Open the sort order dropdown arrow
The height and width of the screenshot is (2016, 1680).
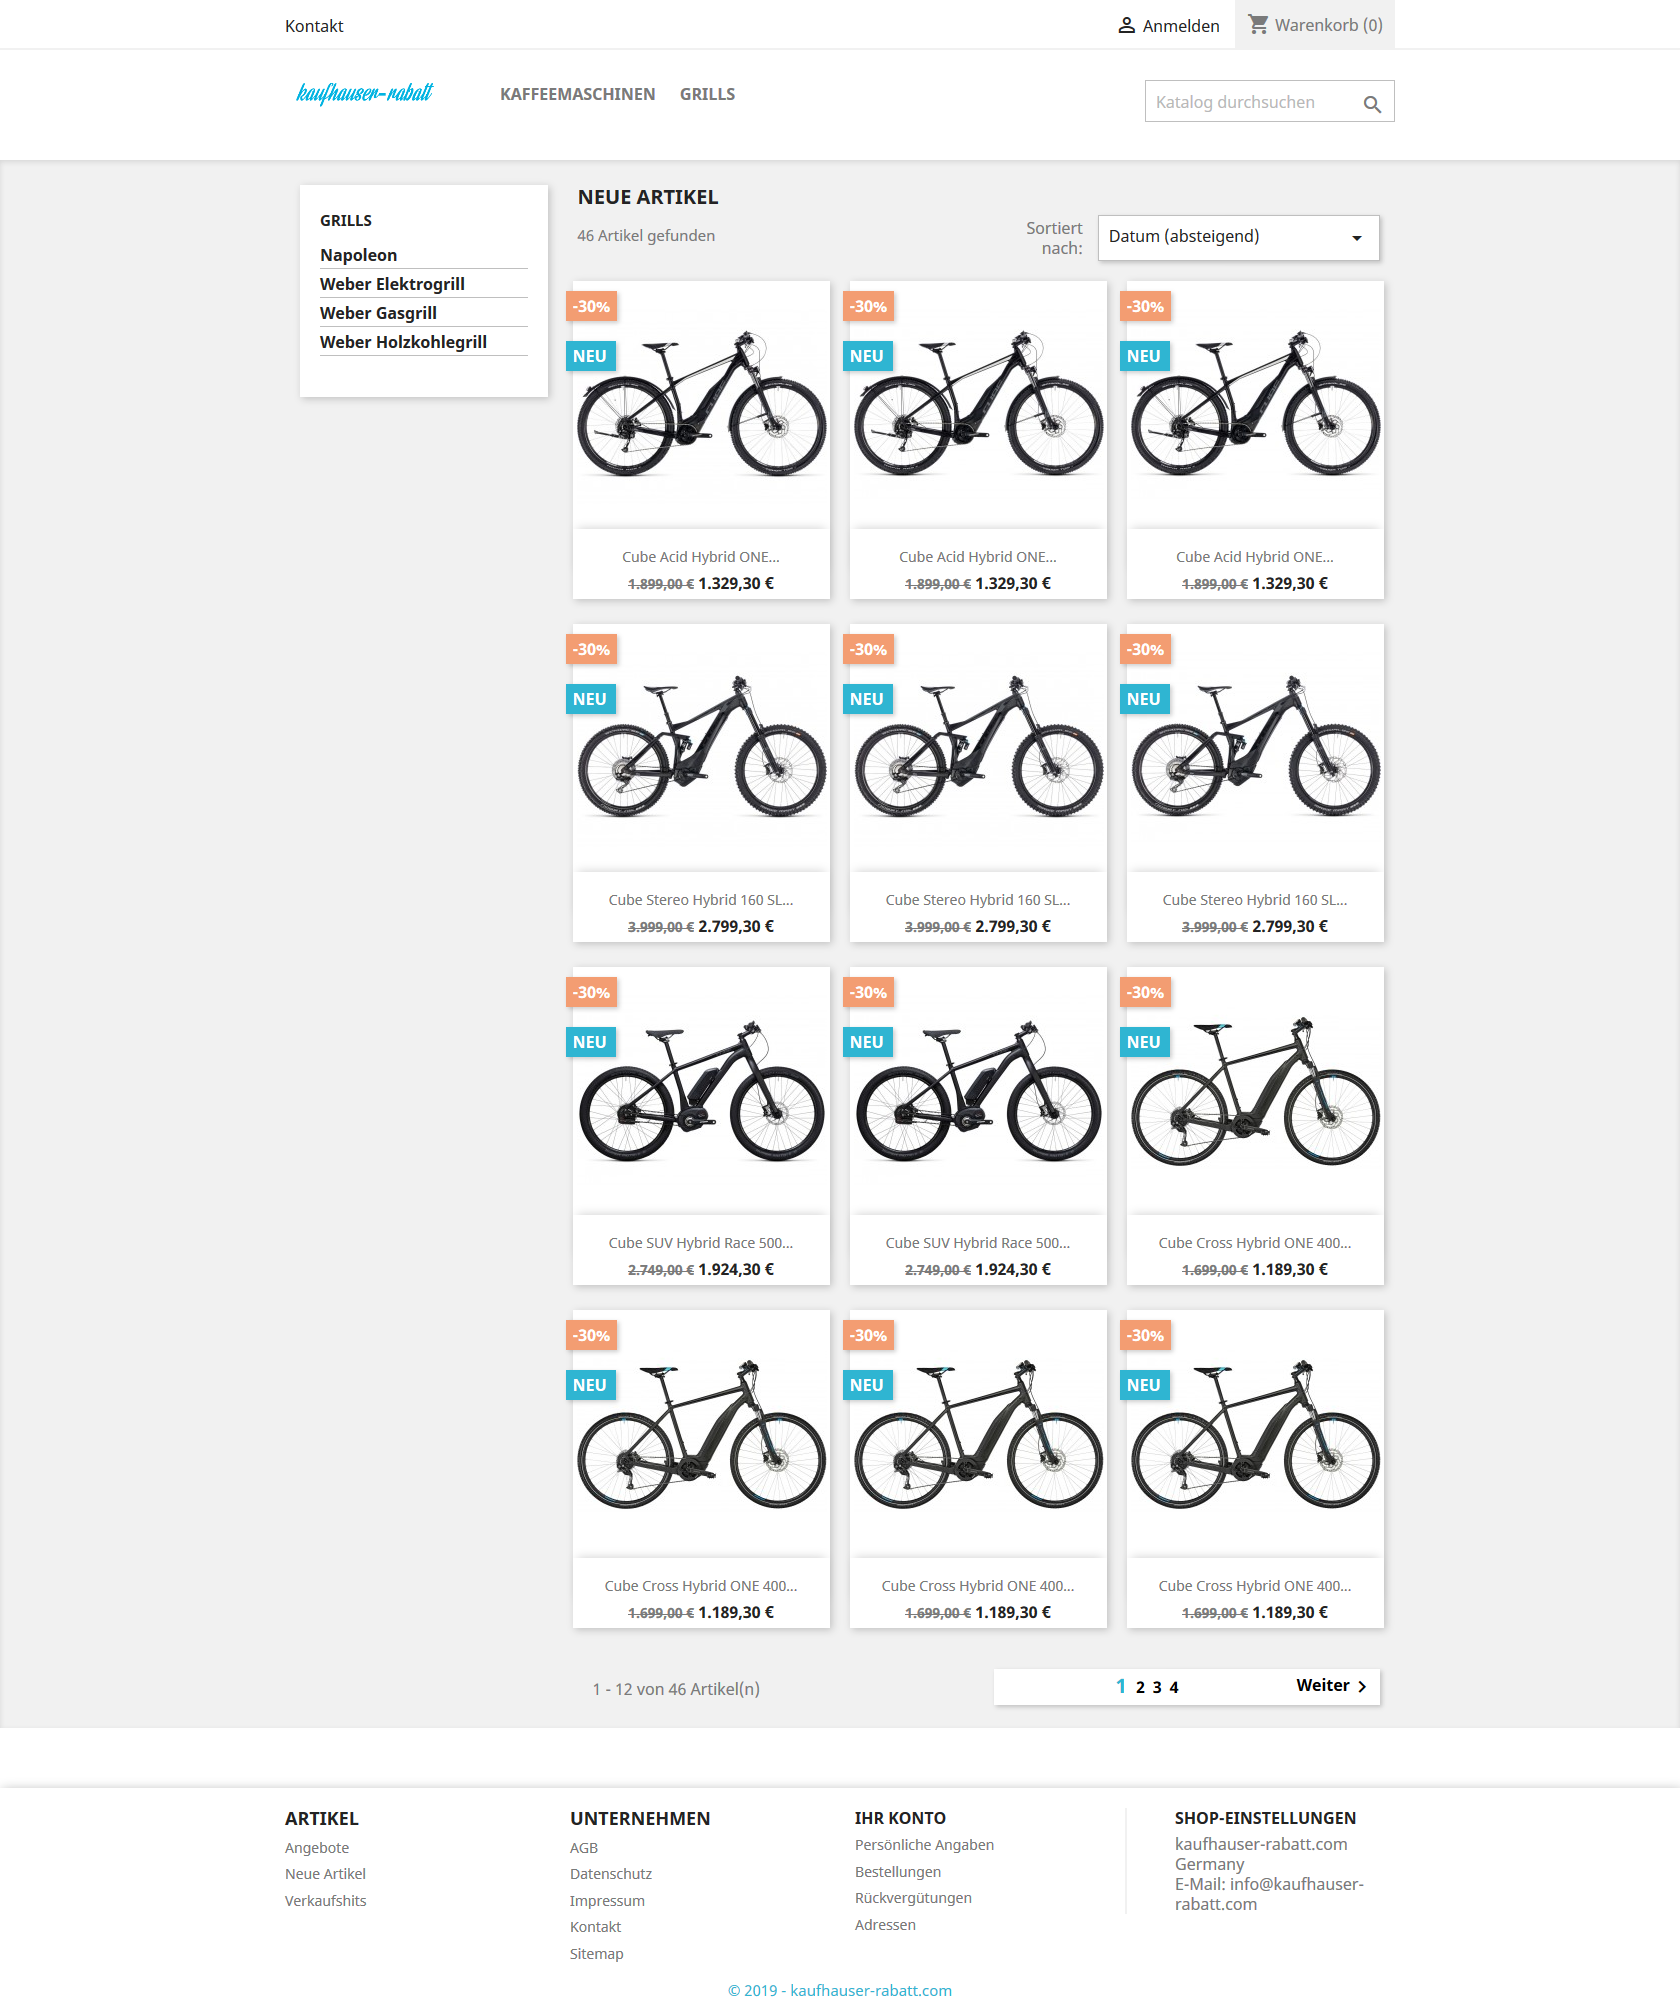[x=1357, y=238]
